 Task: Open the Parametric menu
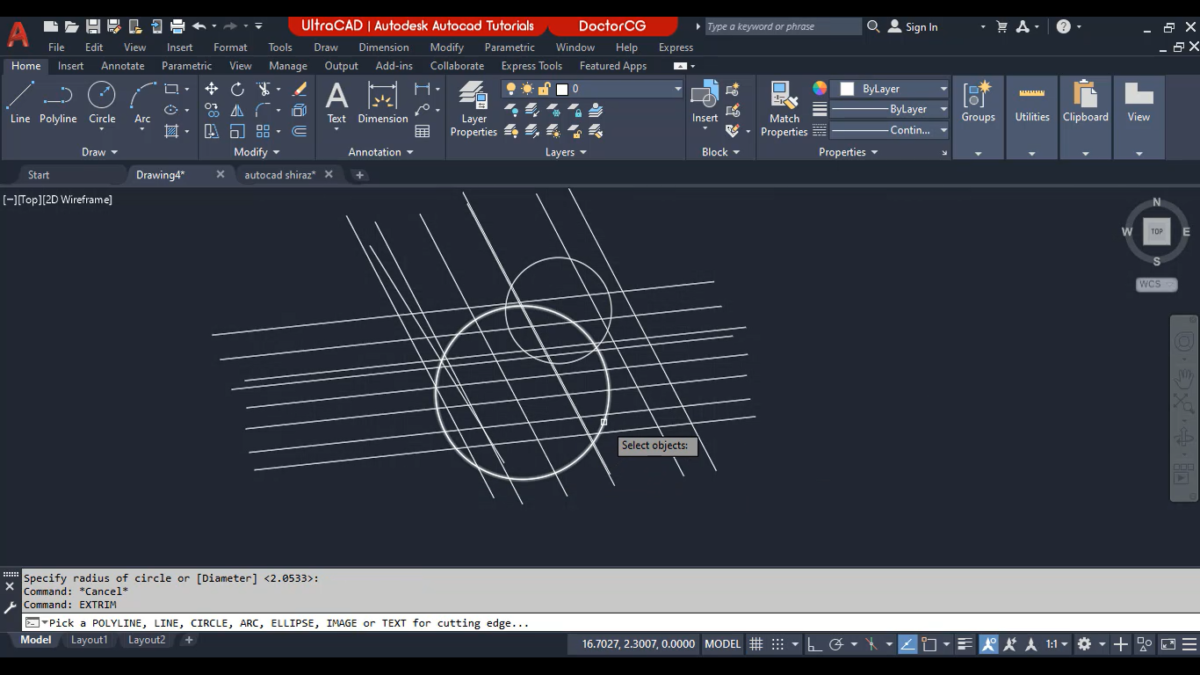[x=510, y=47]
